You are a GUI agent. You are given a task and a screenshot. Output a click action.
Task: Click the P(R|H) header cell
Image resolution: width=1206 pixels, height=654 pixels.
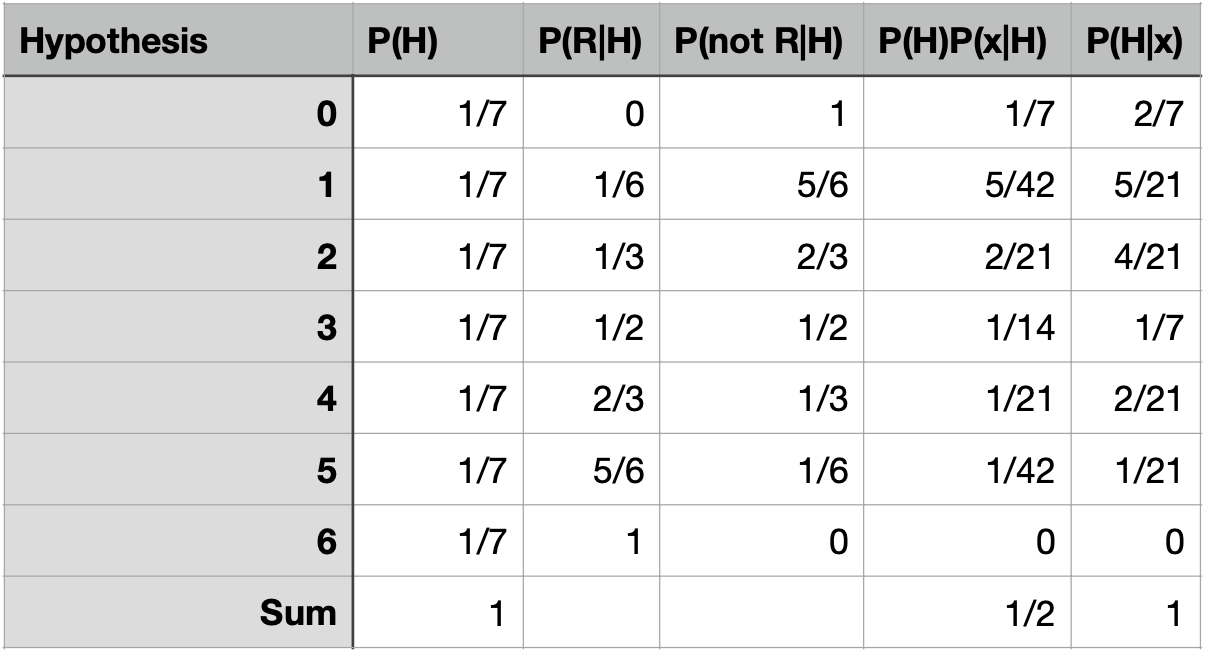pyautogui.click(x=590, y=42)
